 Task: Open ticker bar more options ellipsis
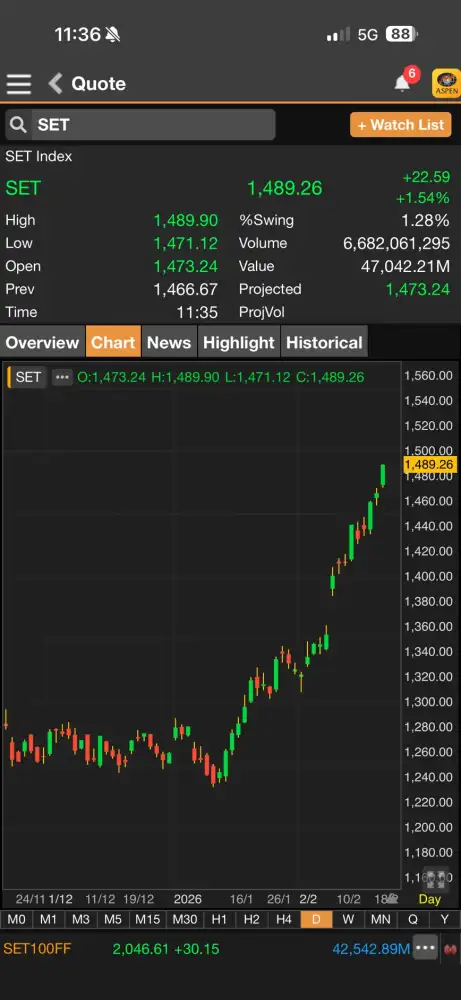(425, 948)
